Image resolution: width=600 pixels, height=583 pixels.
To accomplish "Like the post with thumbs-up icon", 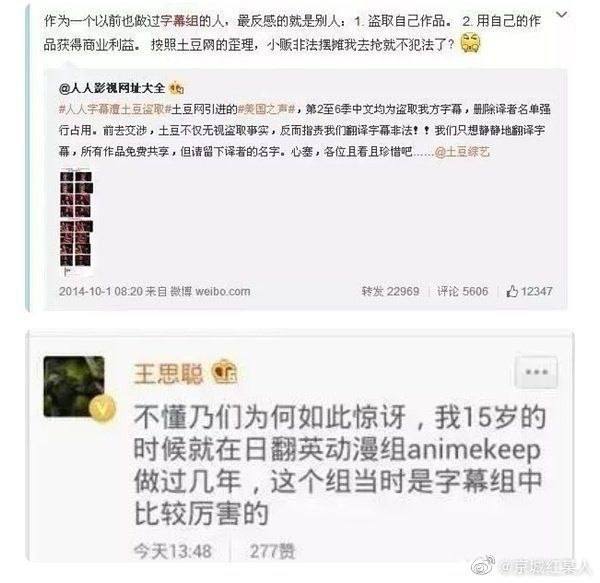I will coord(529,292).
